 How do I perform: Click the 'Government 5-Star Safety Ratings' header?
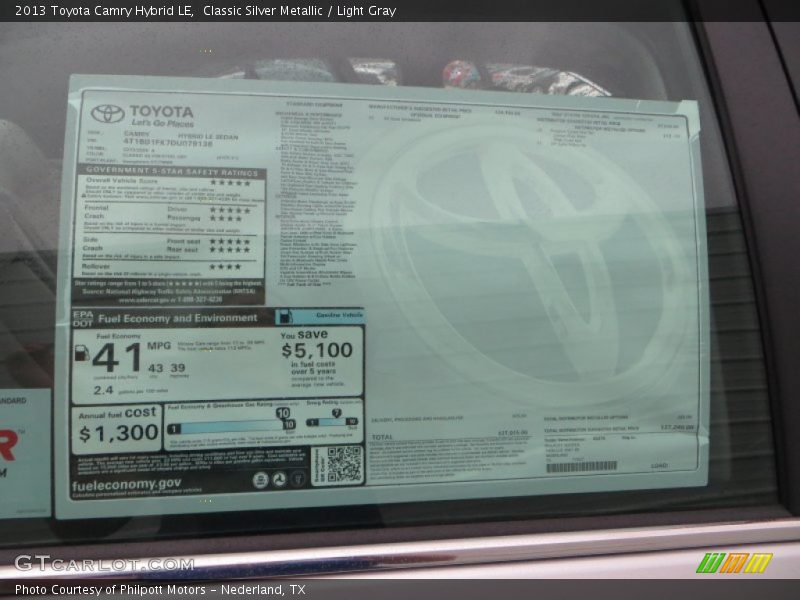(172, 172)
